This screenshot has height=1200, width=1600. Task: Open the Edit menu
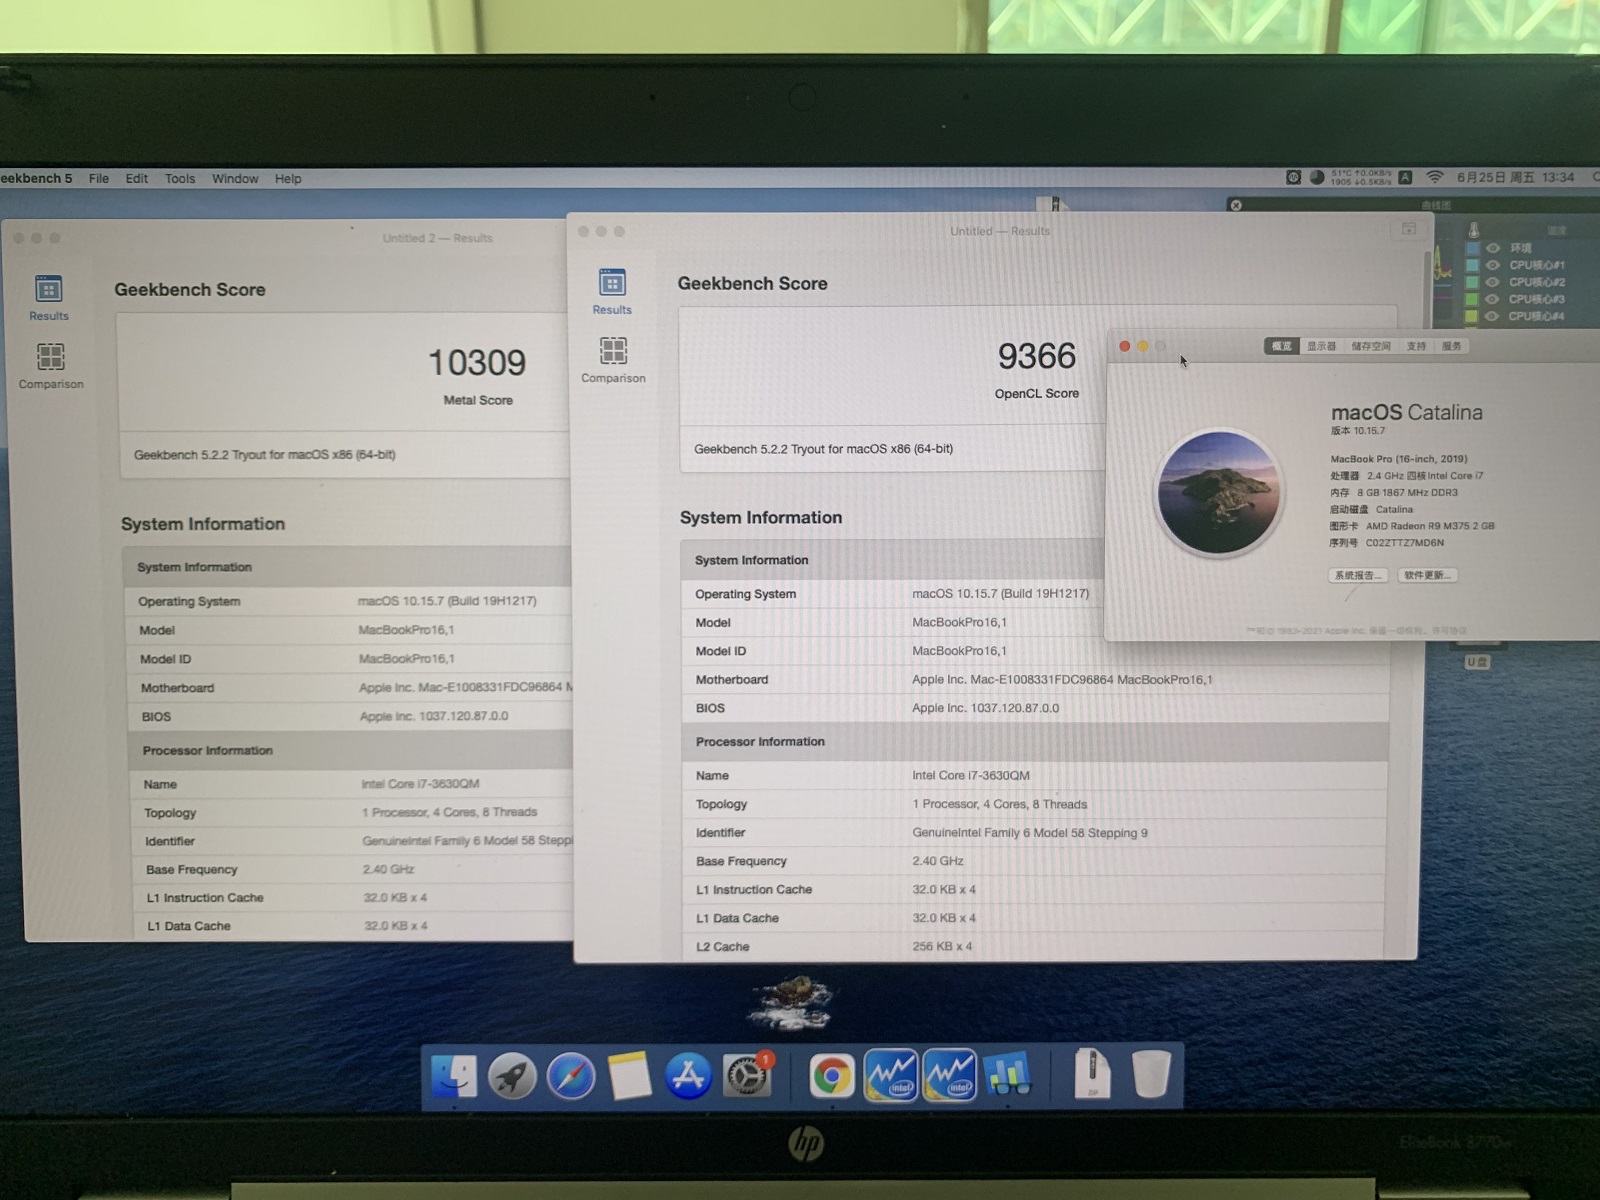137,178
